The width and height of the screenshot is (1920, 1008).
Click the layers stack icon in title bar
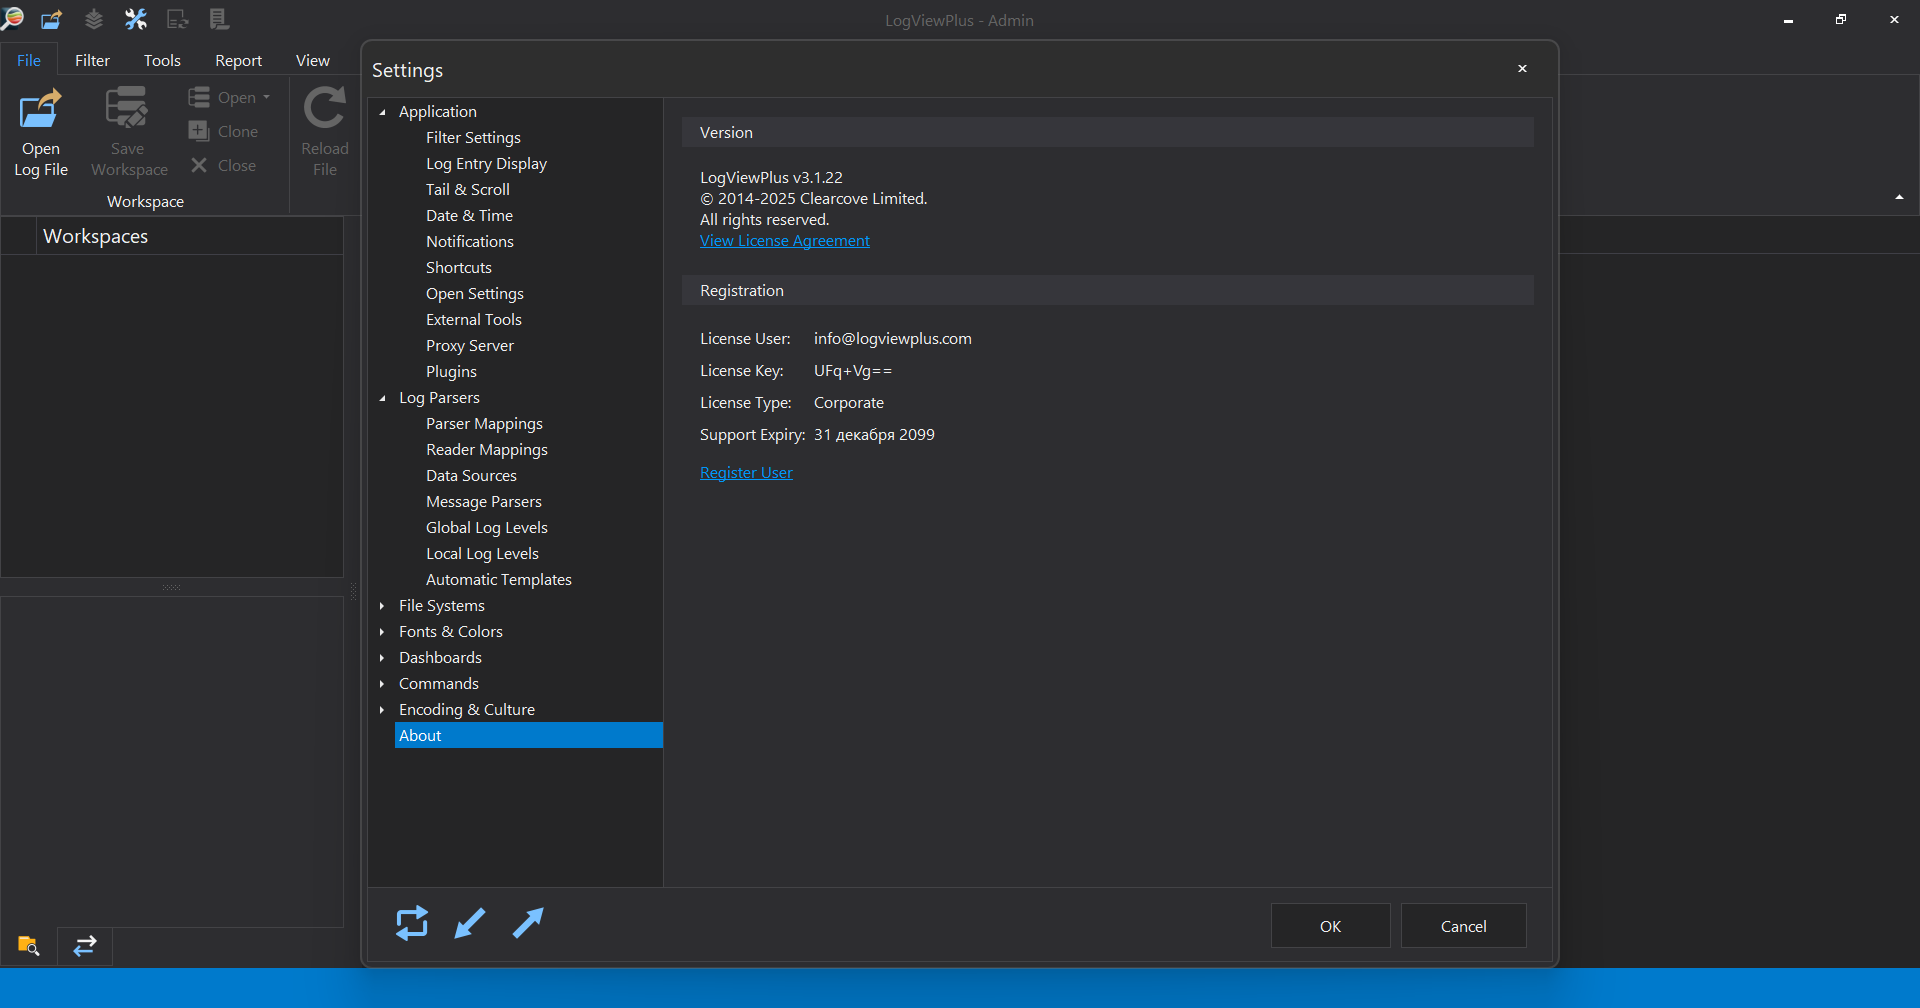(x=93, y=19)
